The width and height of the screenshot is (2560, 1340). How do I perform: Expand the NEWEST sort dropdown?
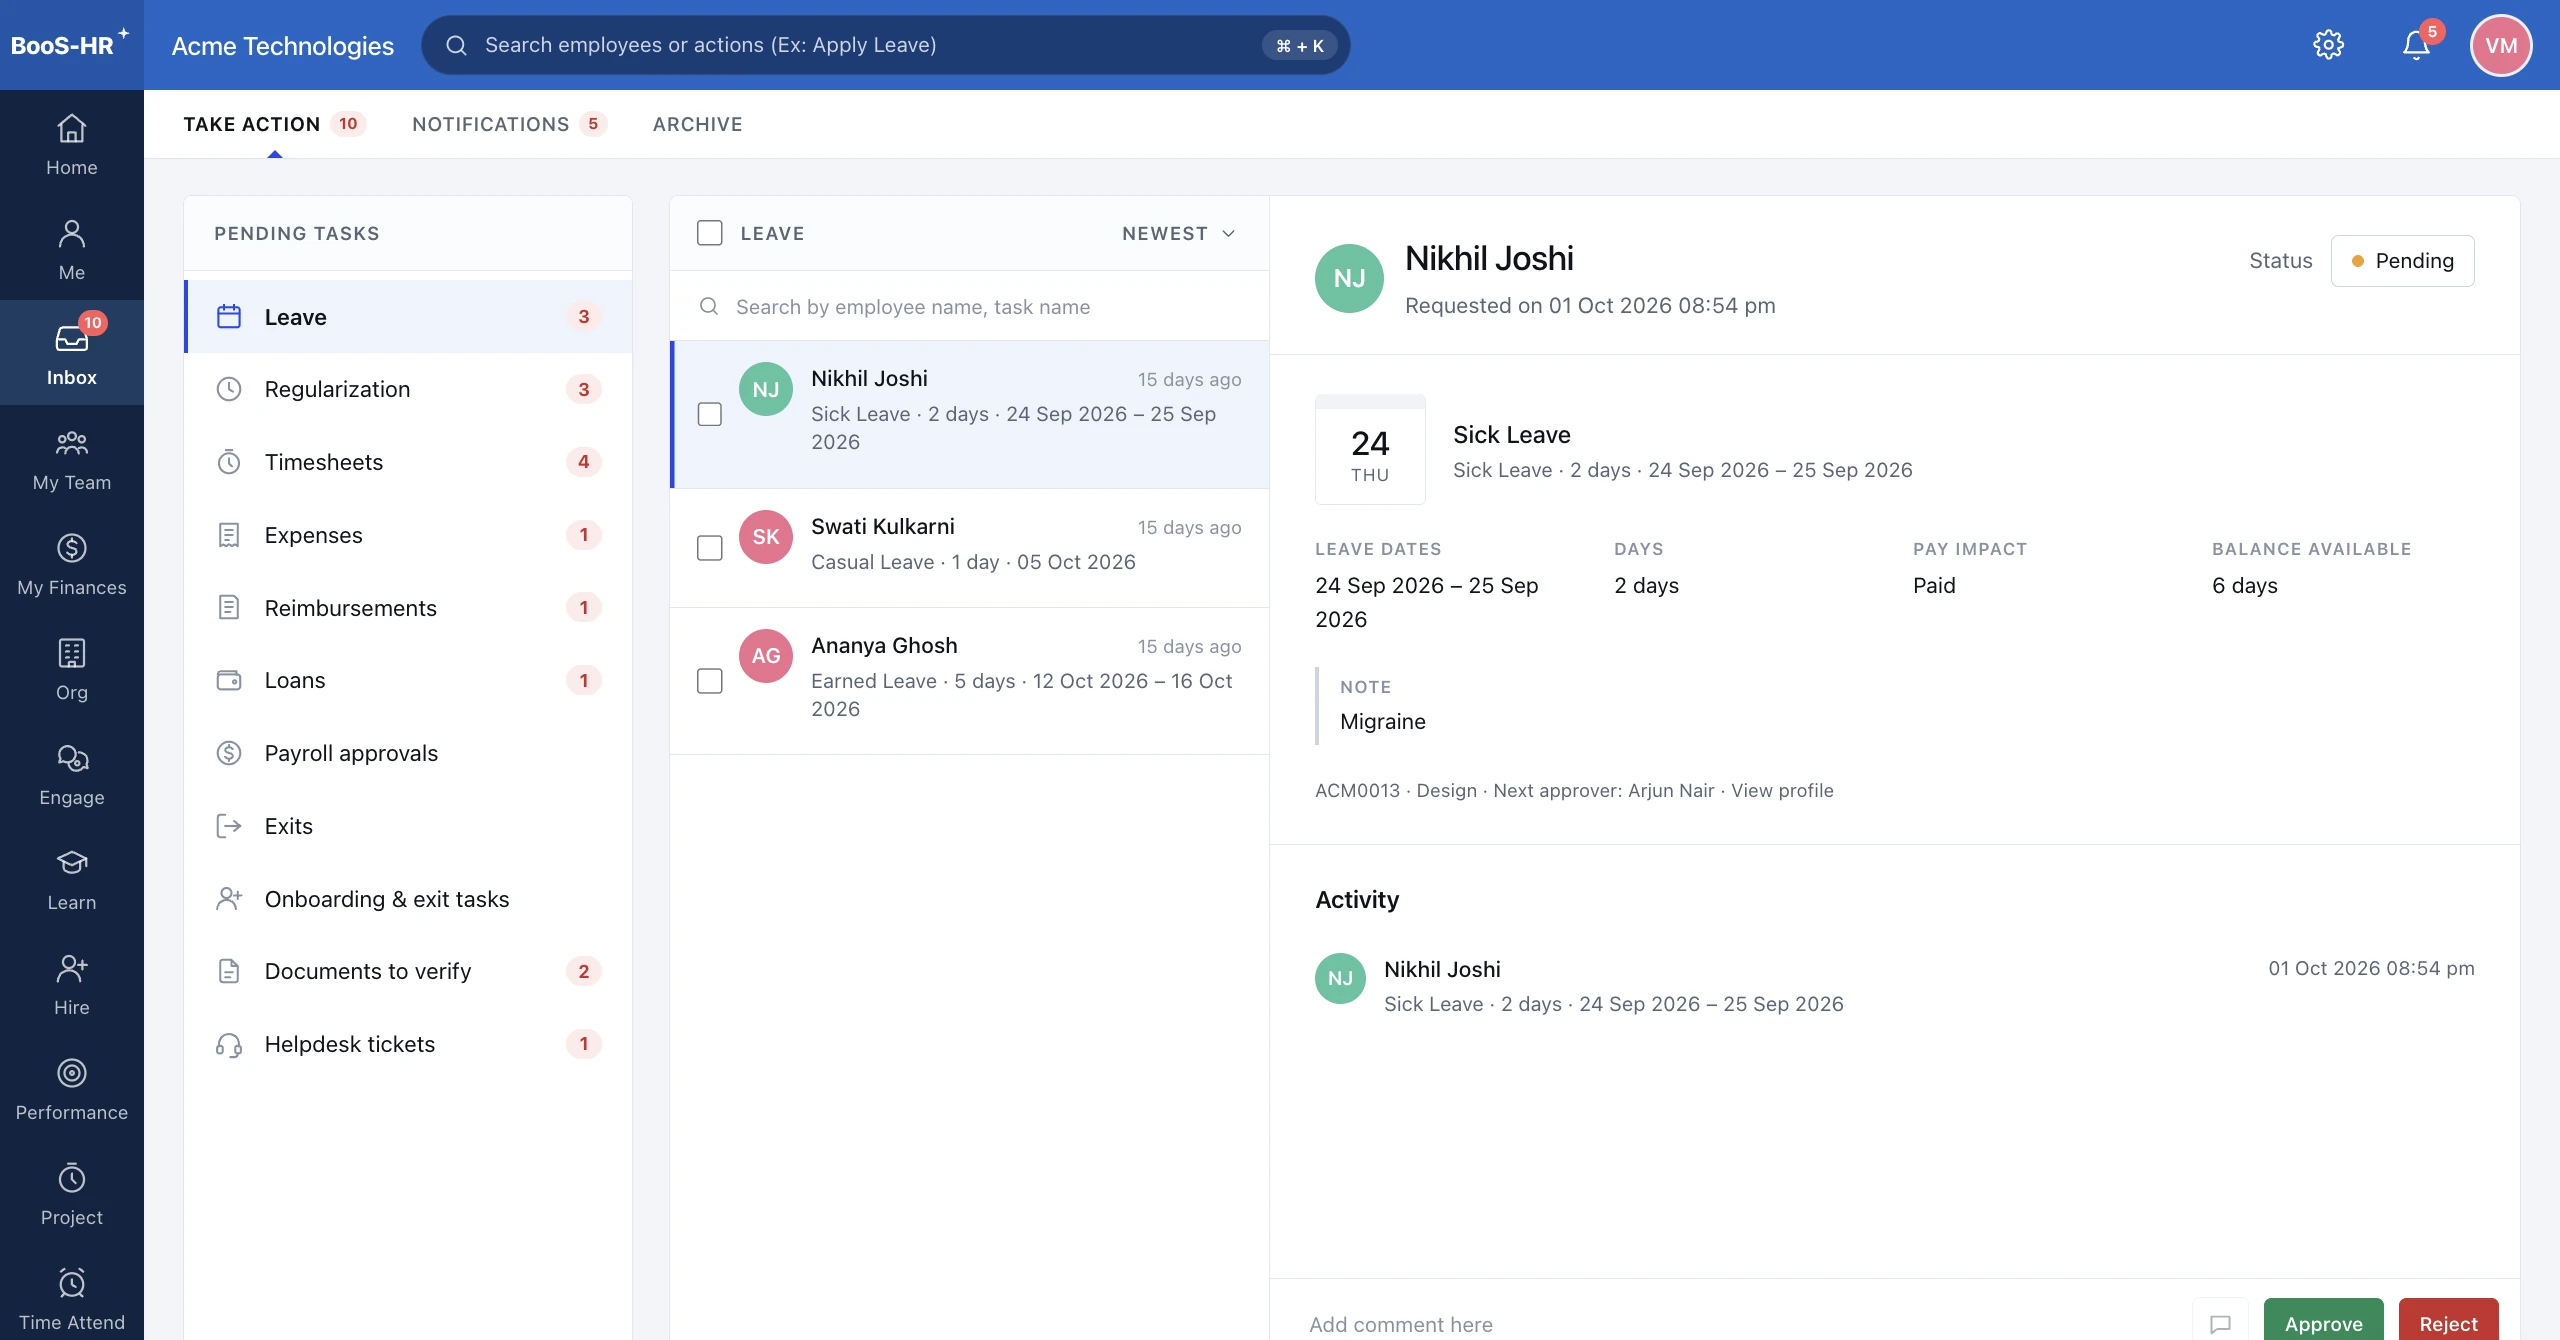(x=1178, y=233)
